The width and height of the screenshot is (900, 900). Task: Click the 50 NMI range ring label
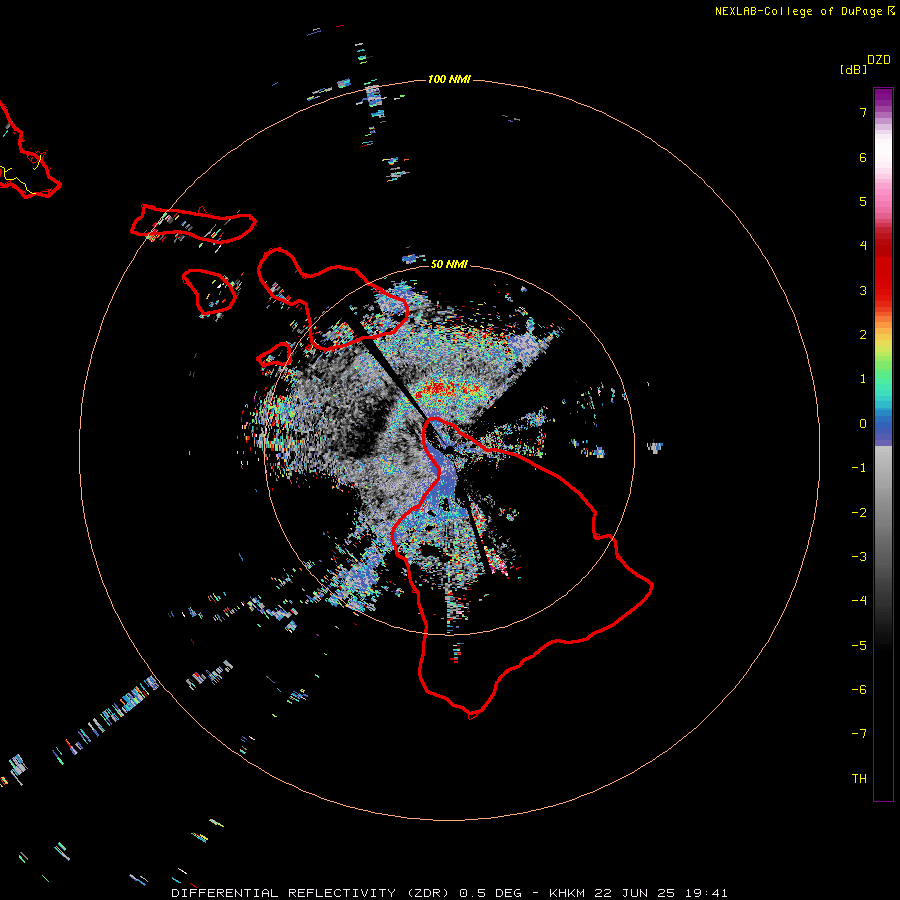[x=449, y=264]
